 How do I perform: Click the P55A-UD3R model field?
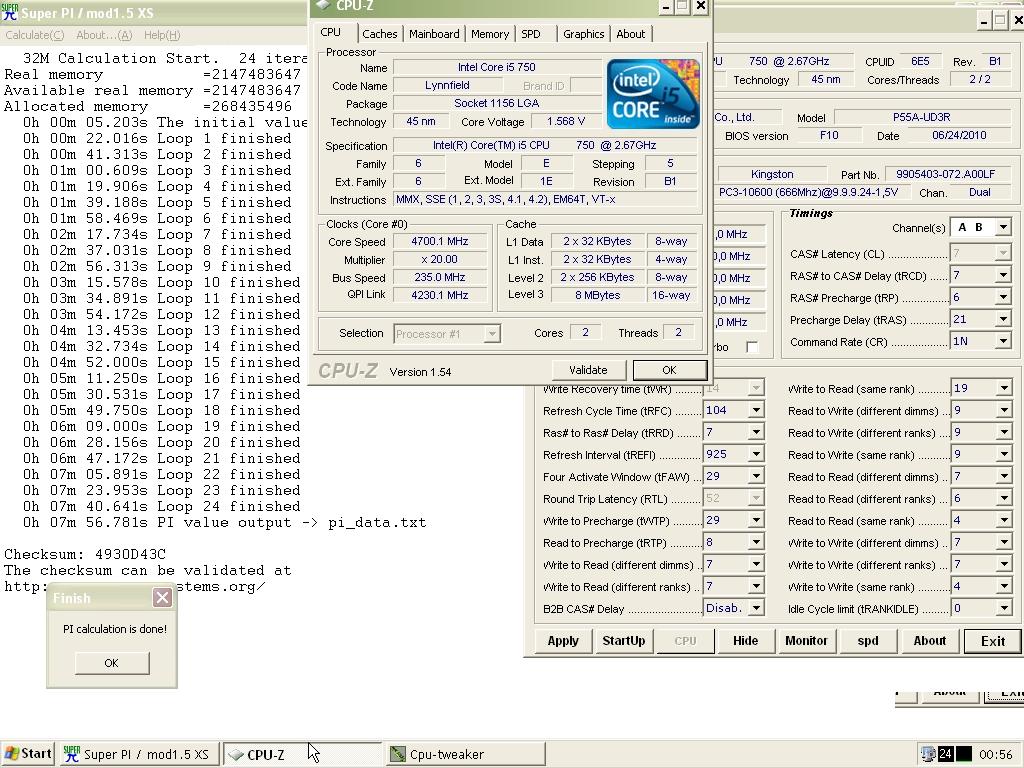point(921,118)
